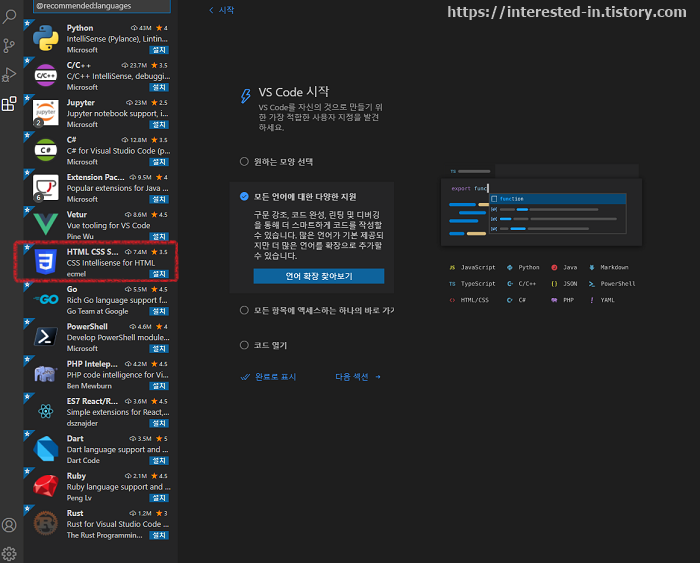The width and height of the screenshot is (700, 563).
Task: Open the Source Control view
Action: [x=9, y=46]
